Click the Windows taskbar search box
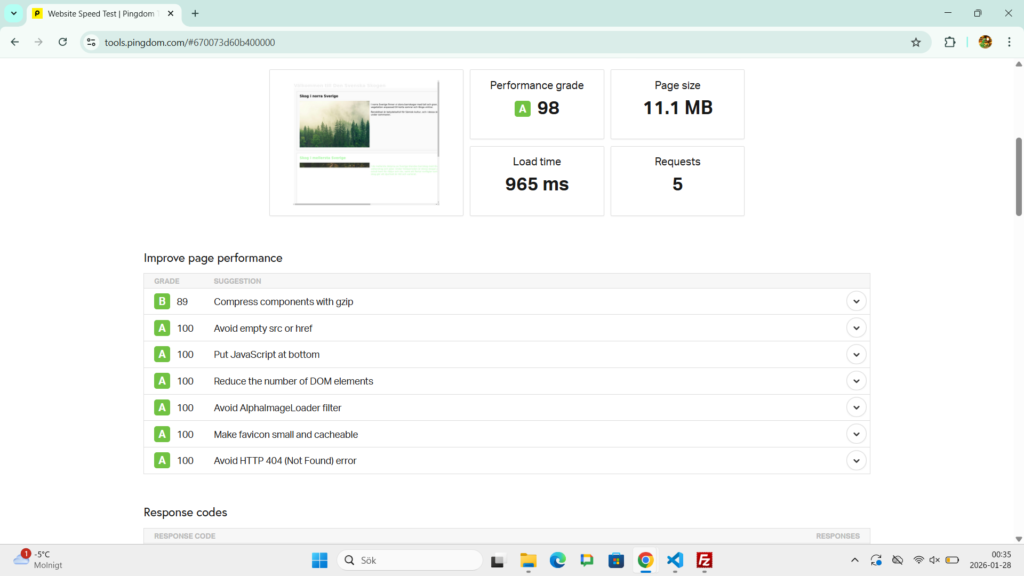The image size is (1024, 576). tap(410, 560)
